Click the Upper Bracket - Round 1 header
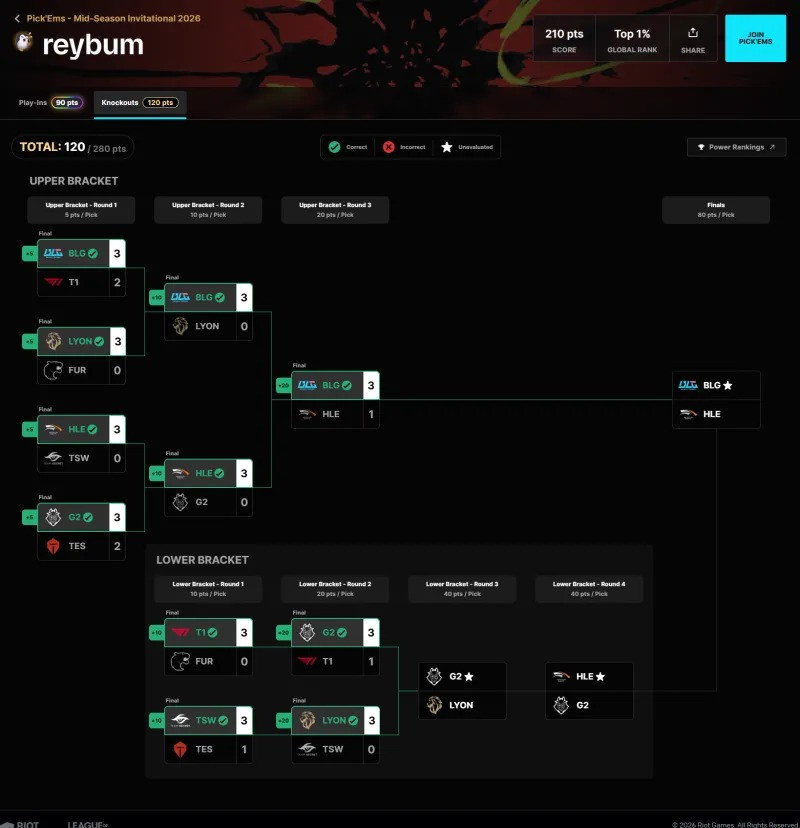Viewport: 800px width, 828px height. point(81,210)
